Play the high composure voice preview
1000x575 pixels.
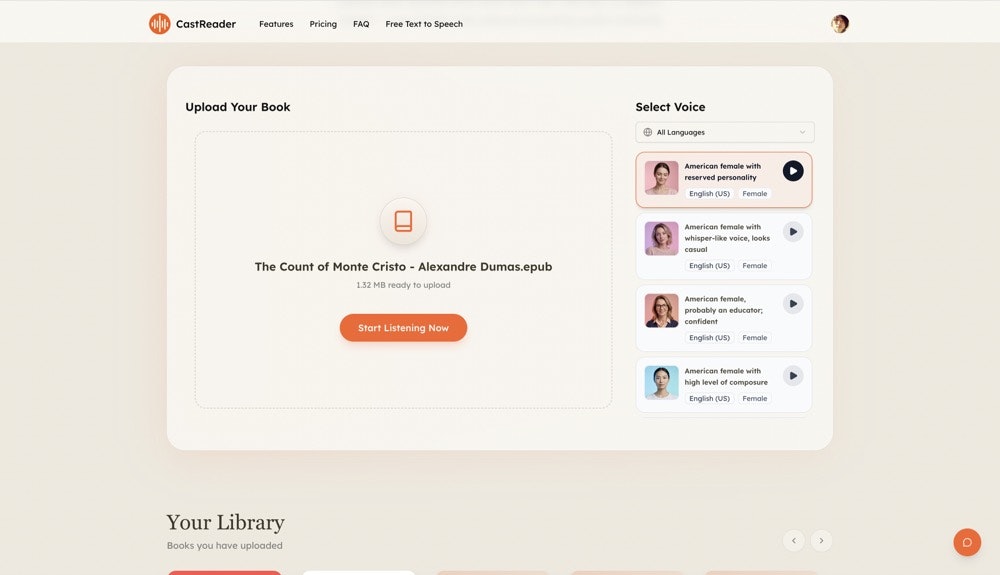click(x=793, y=375)
